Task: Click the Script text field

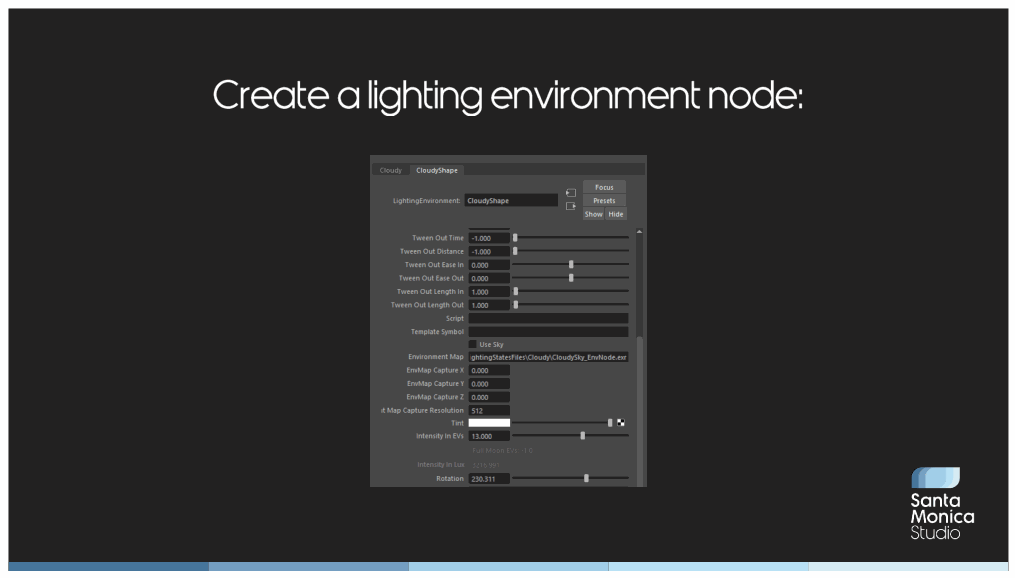Action: coord(548,318)
